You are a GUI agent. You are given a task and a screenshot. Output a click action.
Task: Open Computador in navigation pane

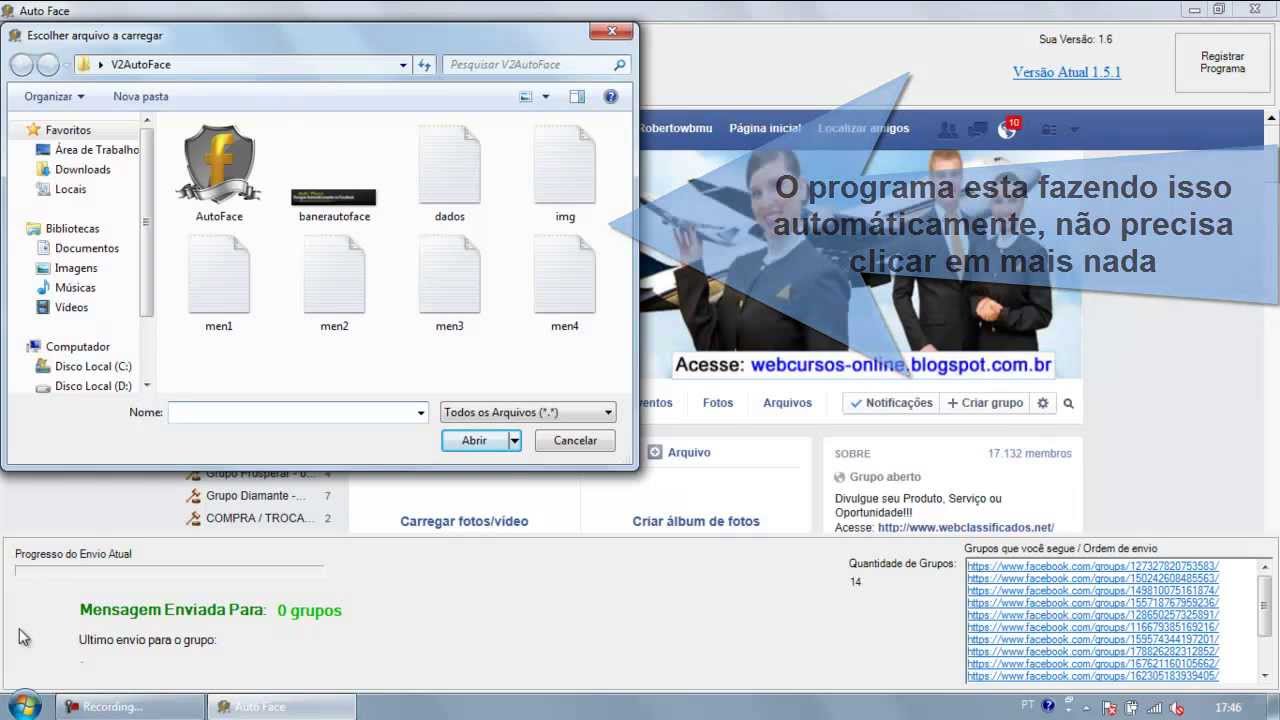click(x=78, y=347)
